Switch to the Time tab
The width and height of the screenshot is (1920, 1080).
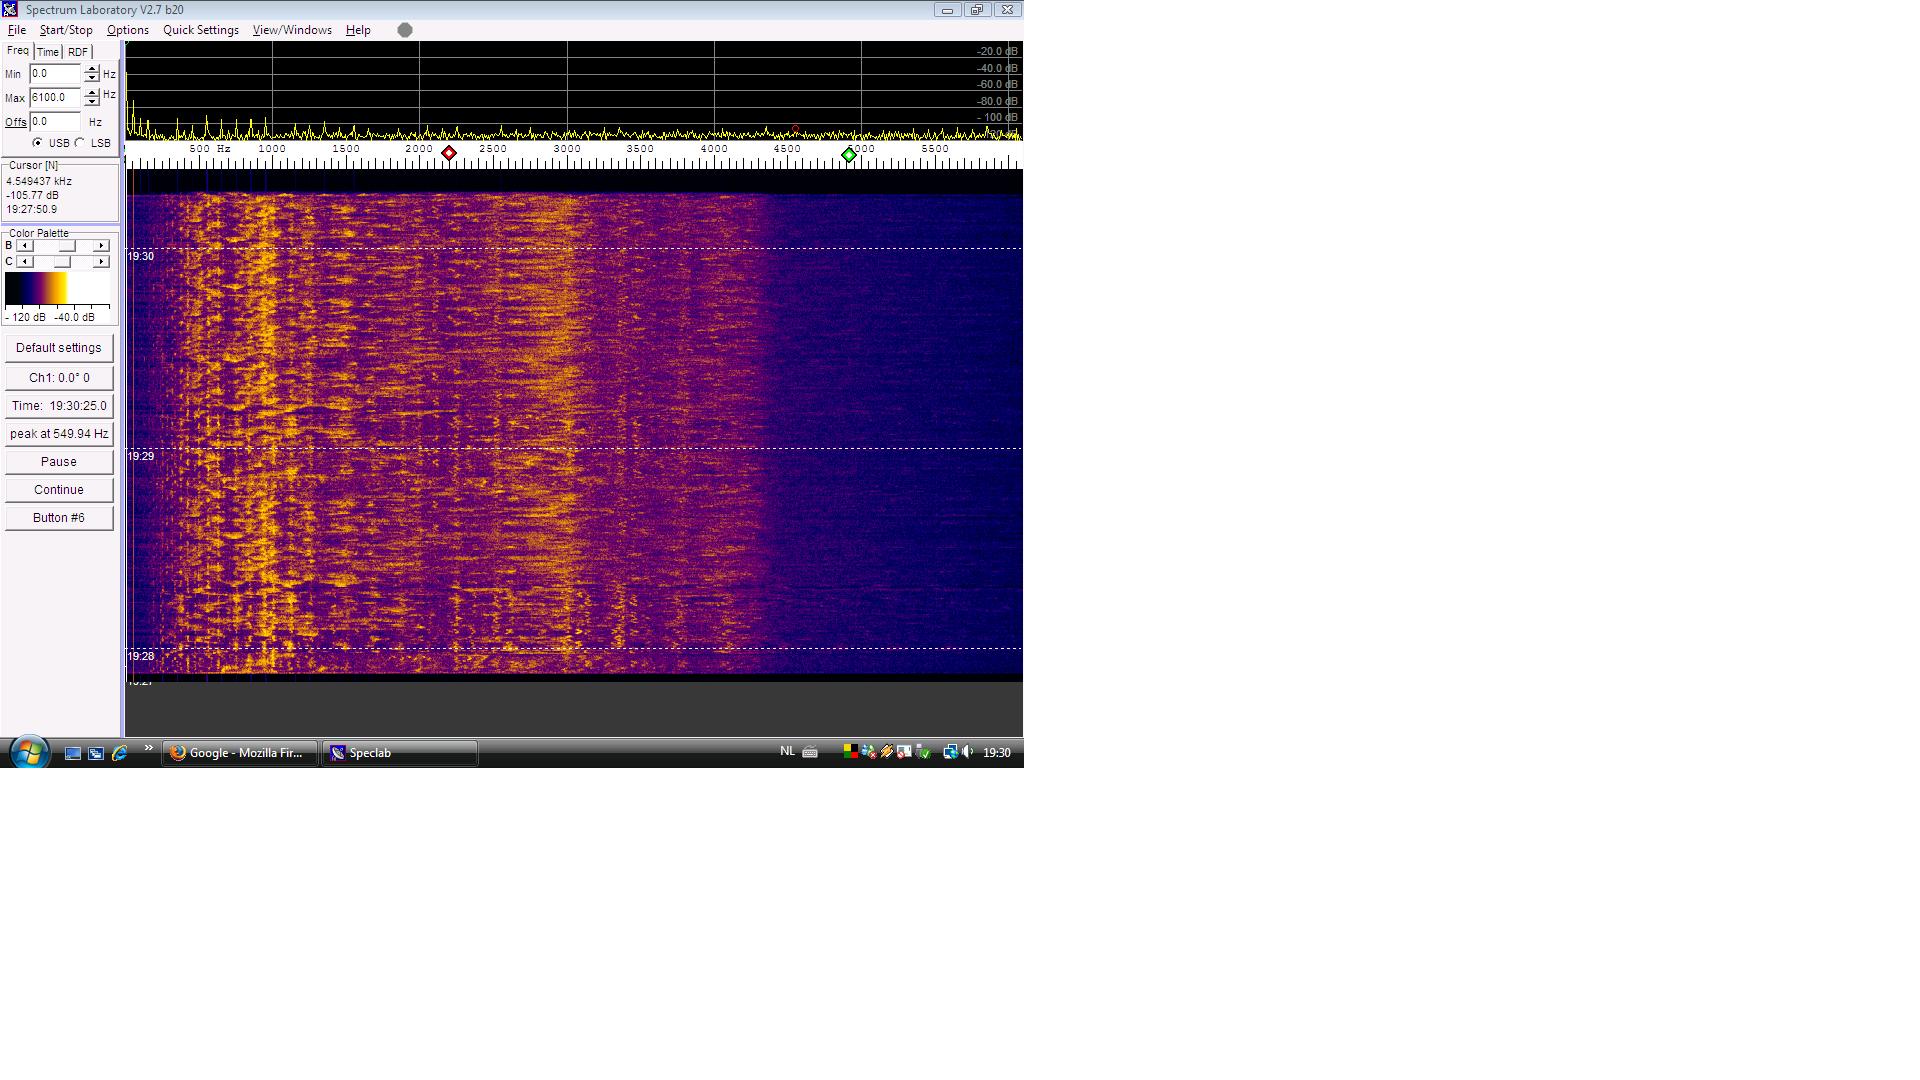pos(48,52)
